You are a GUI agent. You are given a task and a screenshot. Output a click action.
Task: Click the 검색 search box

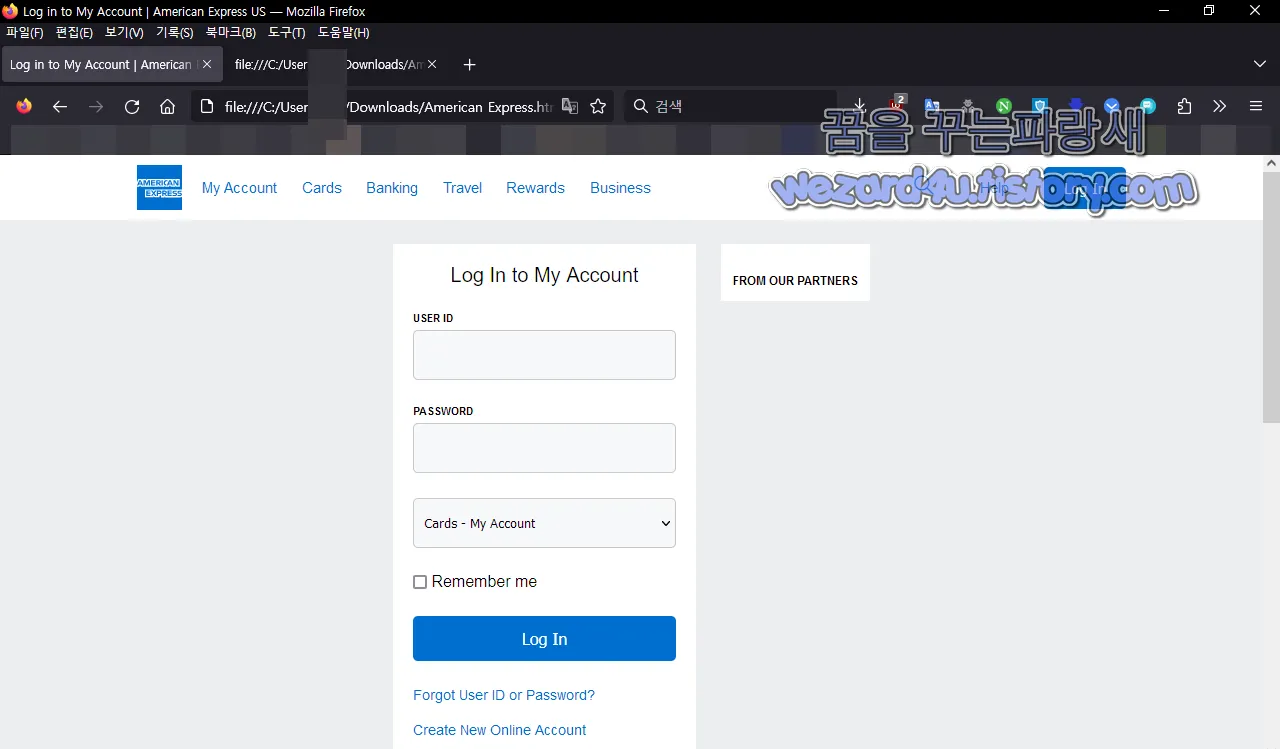tap(730, 106)
